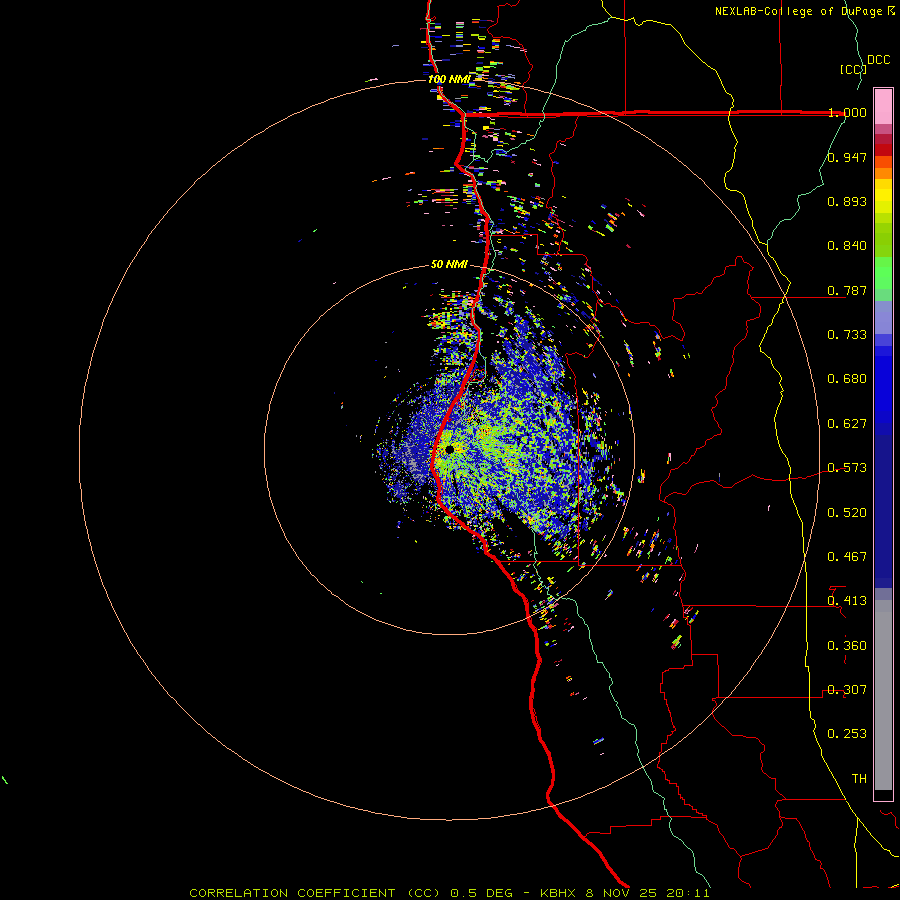
Task: Click the 20:11 timestamp in caption
Action: [688, 893]
